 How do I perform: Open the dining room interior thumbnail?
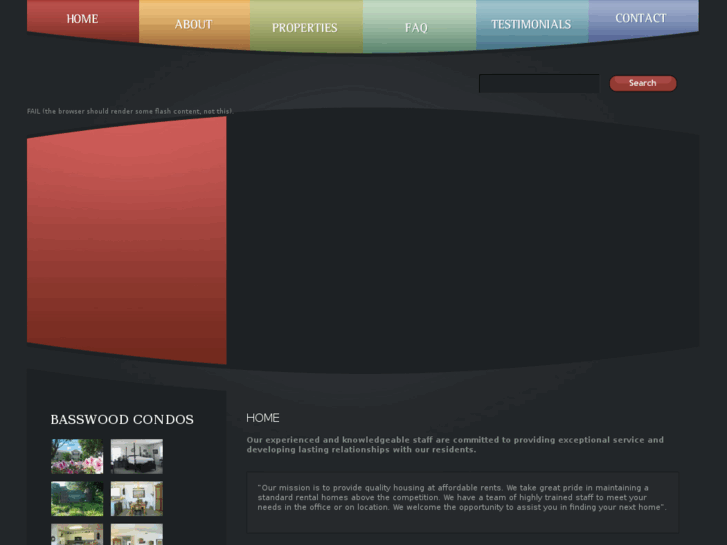pyautogui.click(x=137, y=499)
